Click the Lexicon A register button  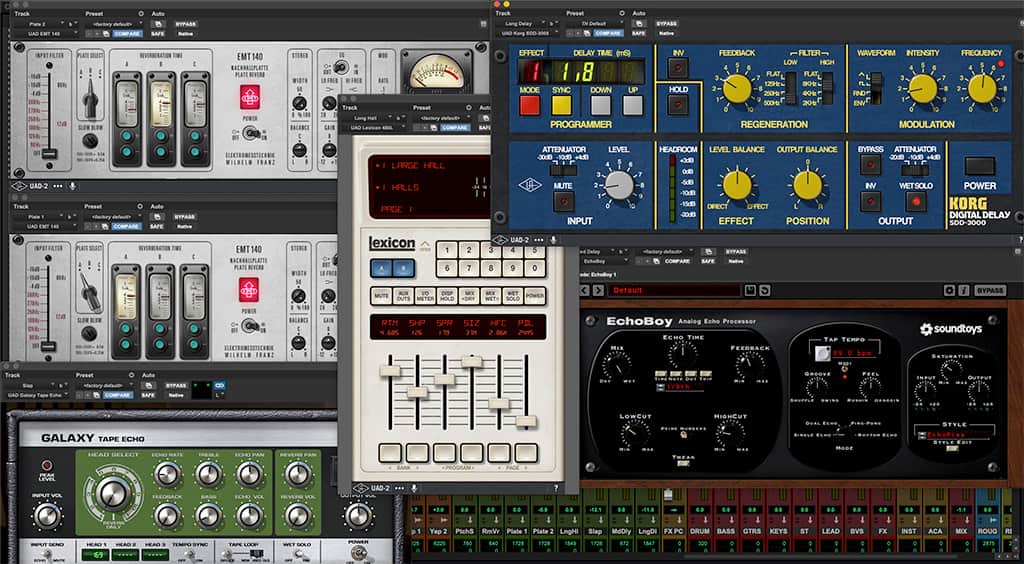point(381,267)
